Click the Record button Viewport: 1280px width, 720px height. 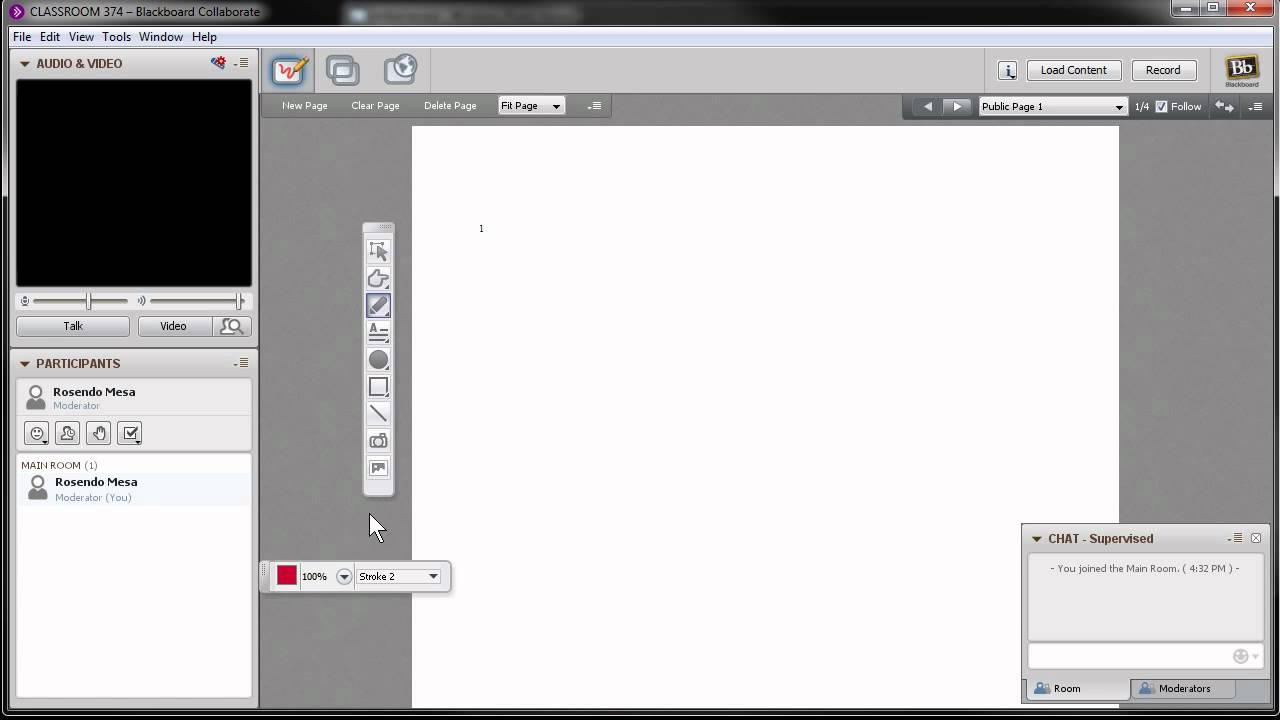pyautogui.click(x=1163, y=70)
